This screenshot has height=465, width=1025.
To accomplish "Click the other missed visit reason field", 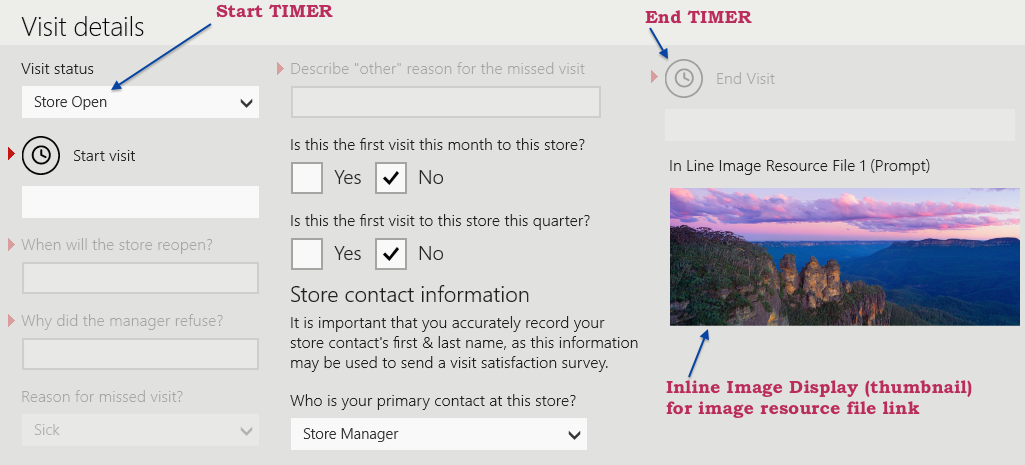I will 445,102.
